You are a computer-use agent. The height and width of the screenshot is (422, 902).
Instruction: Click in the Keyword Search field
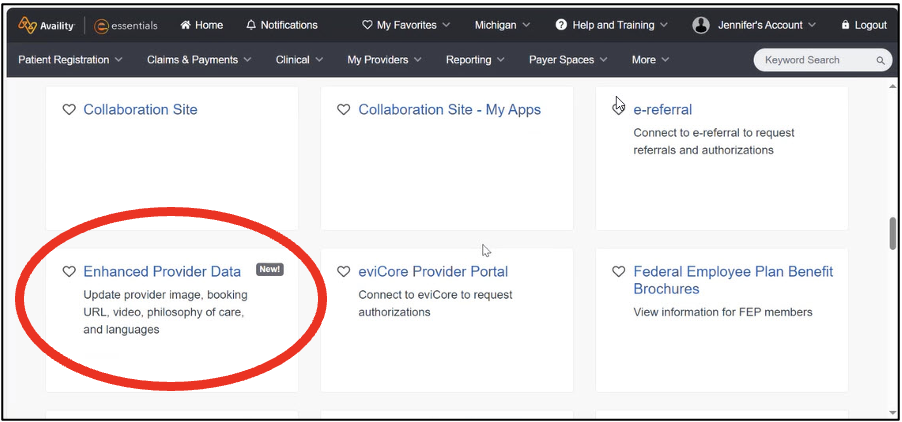click(x=823, y=60)
